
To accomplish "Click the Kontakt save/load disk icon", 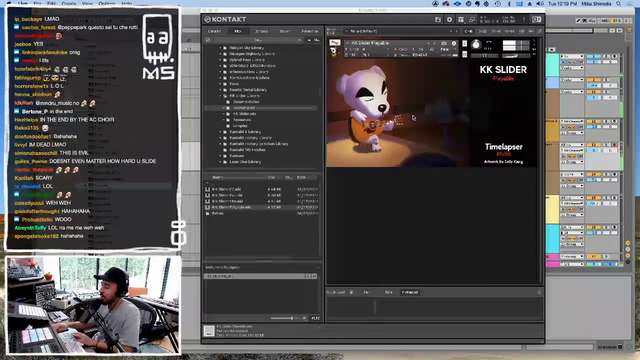I will (438, 19).
